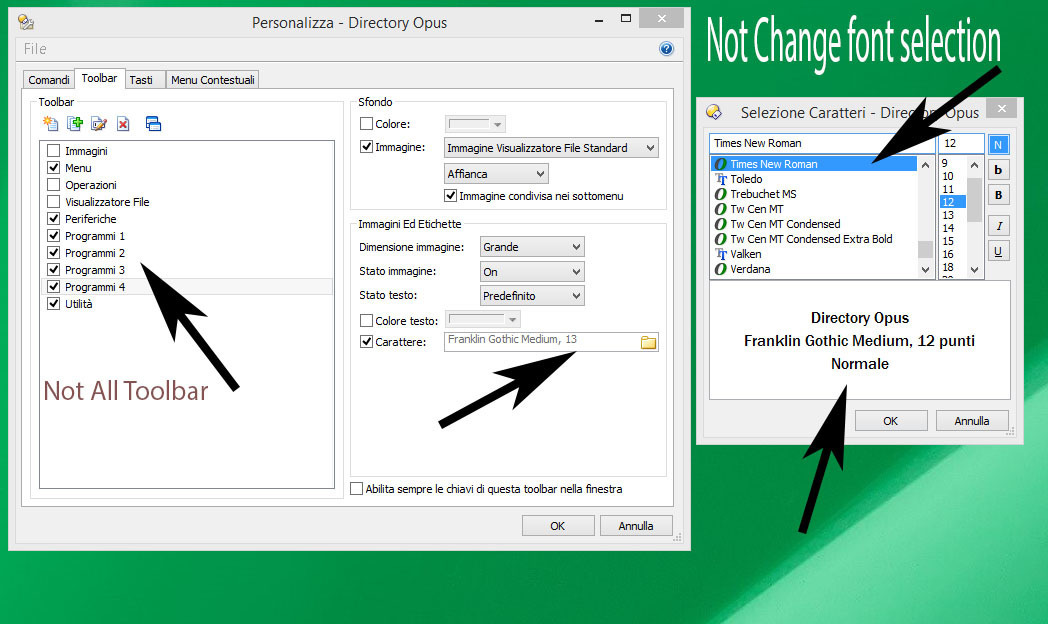The image size is (1048, 624).
Task: Enable the Colore background checkbox
Action: tap(366, 124)
